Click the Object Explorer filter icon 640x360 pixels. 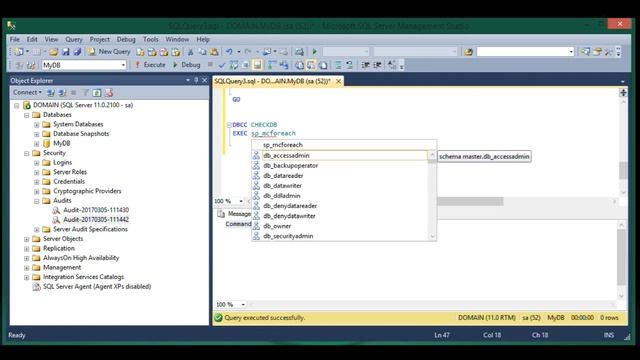pyautogui.click(x=85, y=93)
